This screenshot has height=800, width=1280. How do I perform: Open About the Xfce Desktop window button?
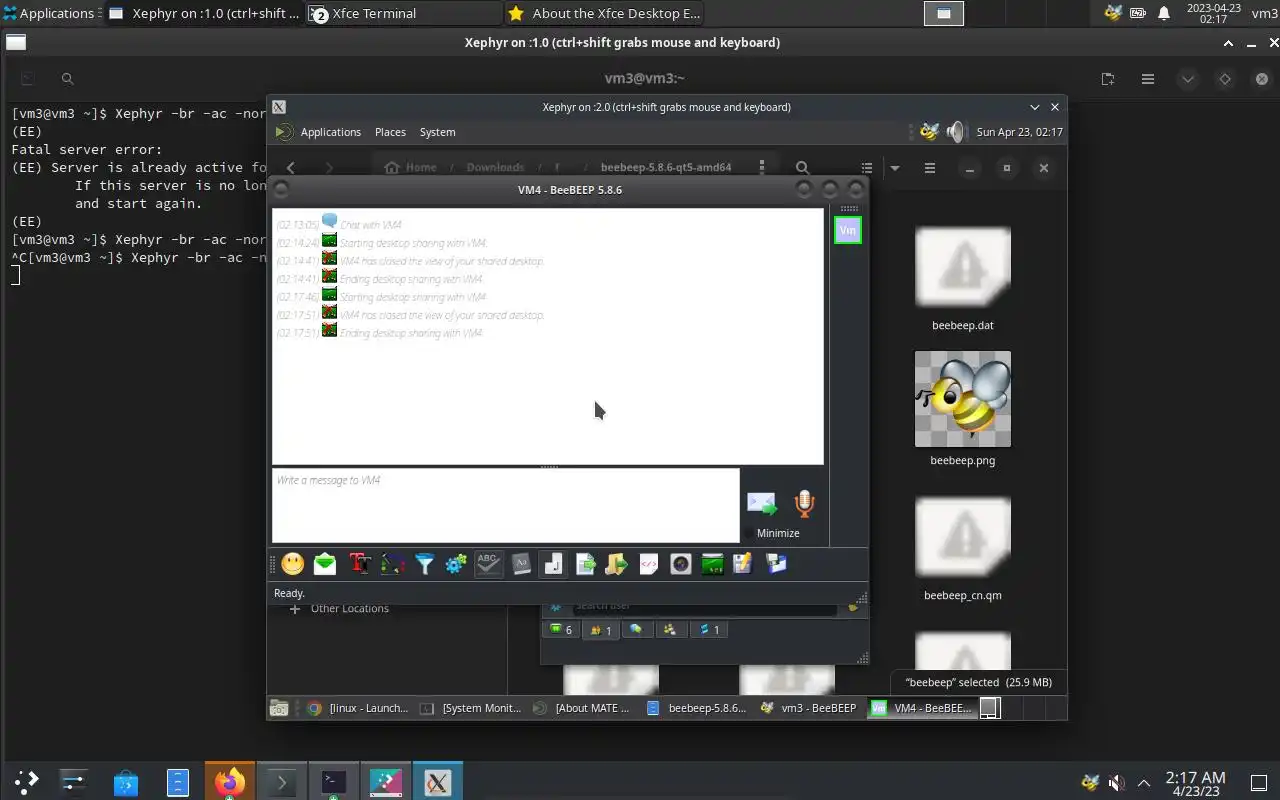603,13
